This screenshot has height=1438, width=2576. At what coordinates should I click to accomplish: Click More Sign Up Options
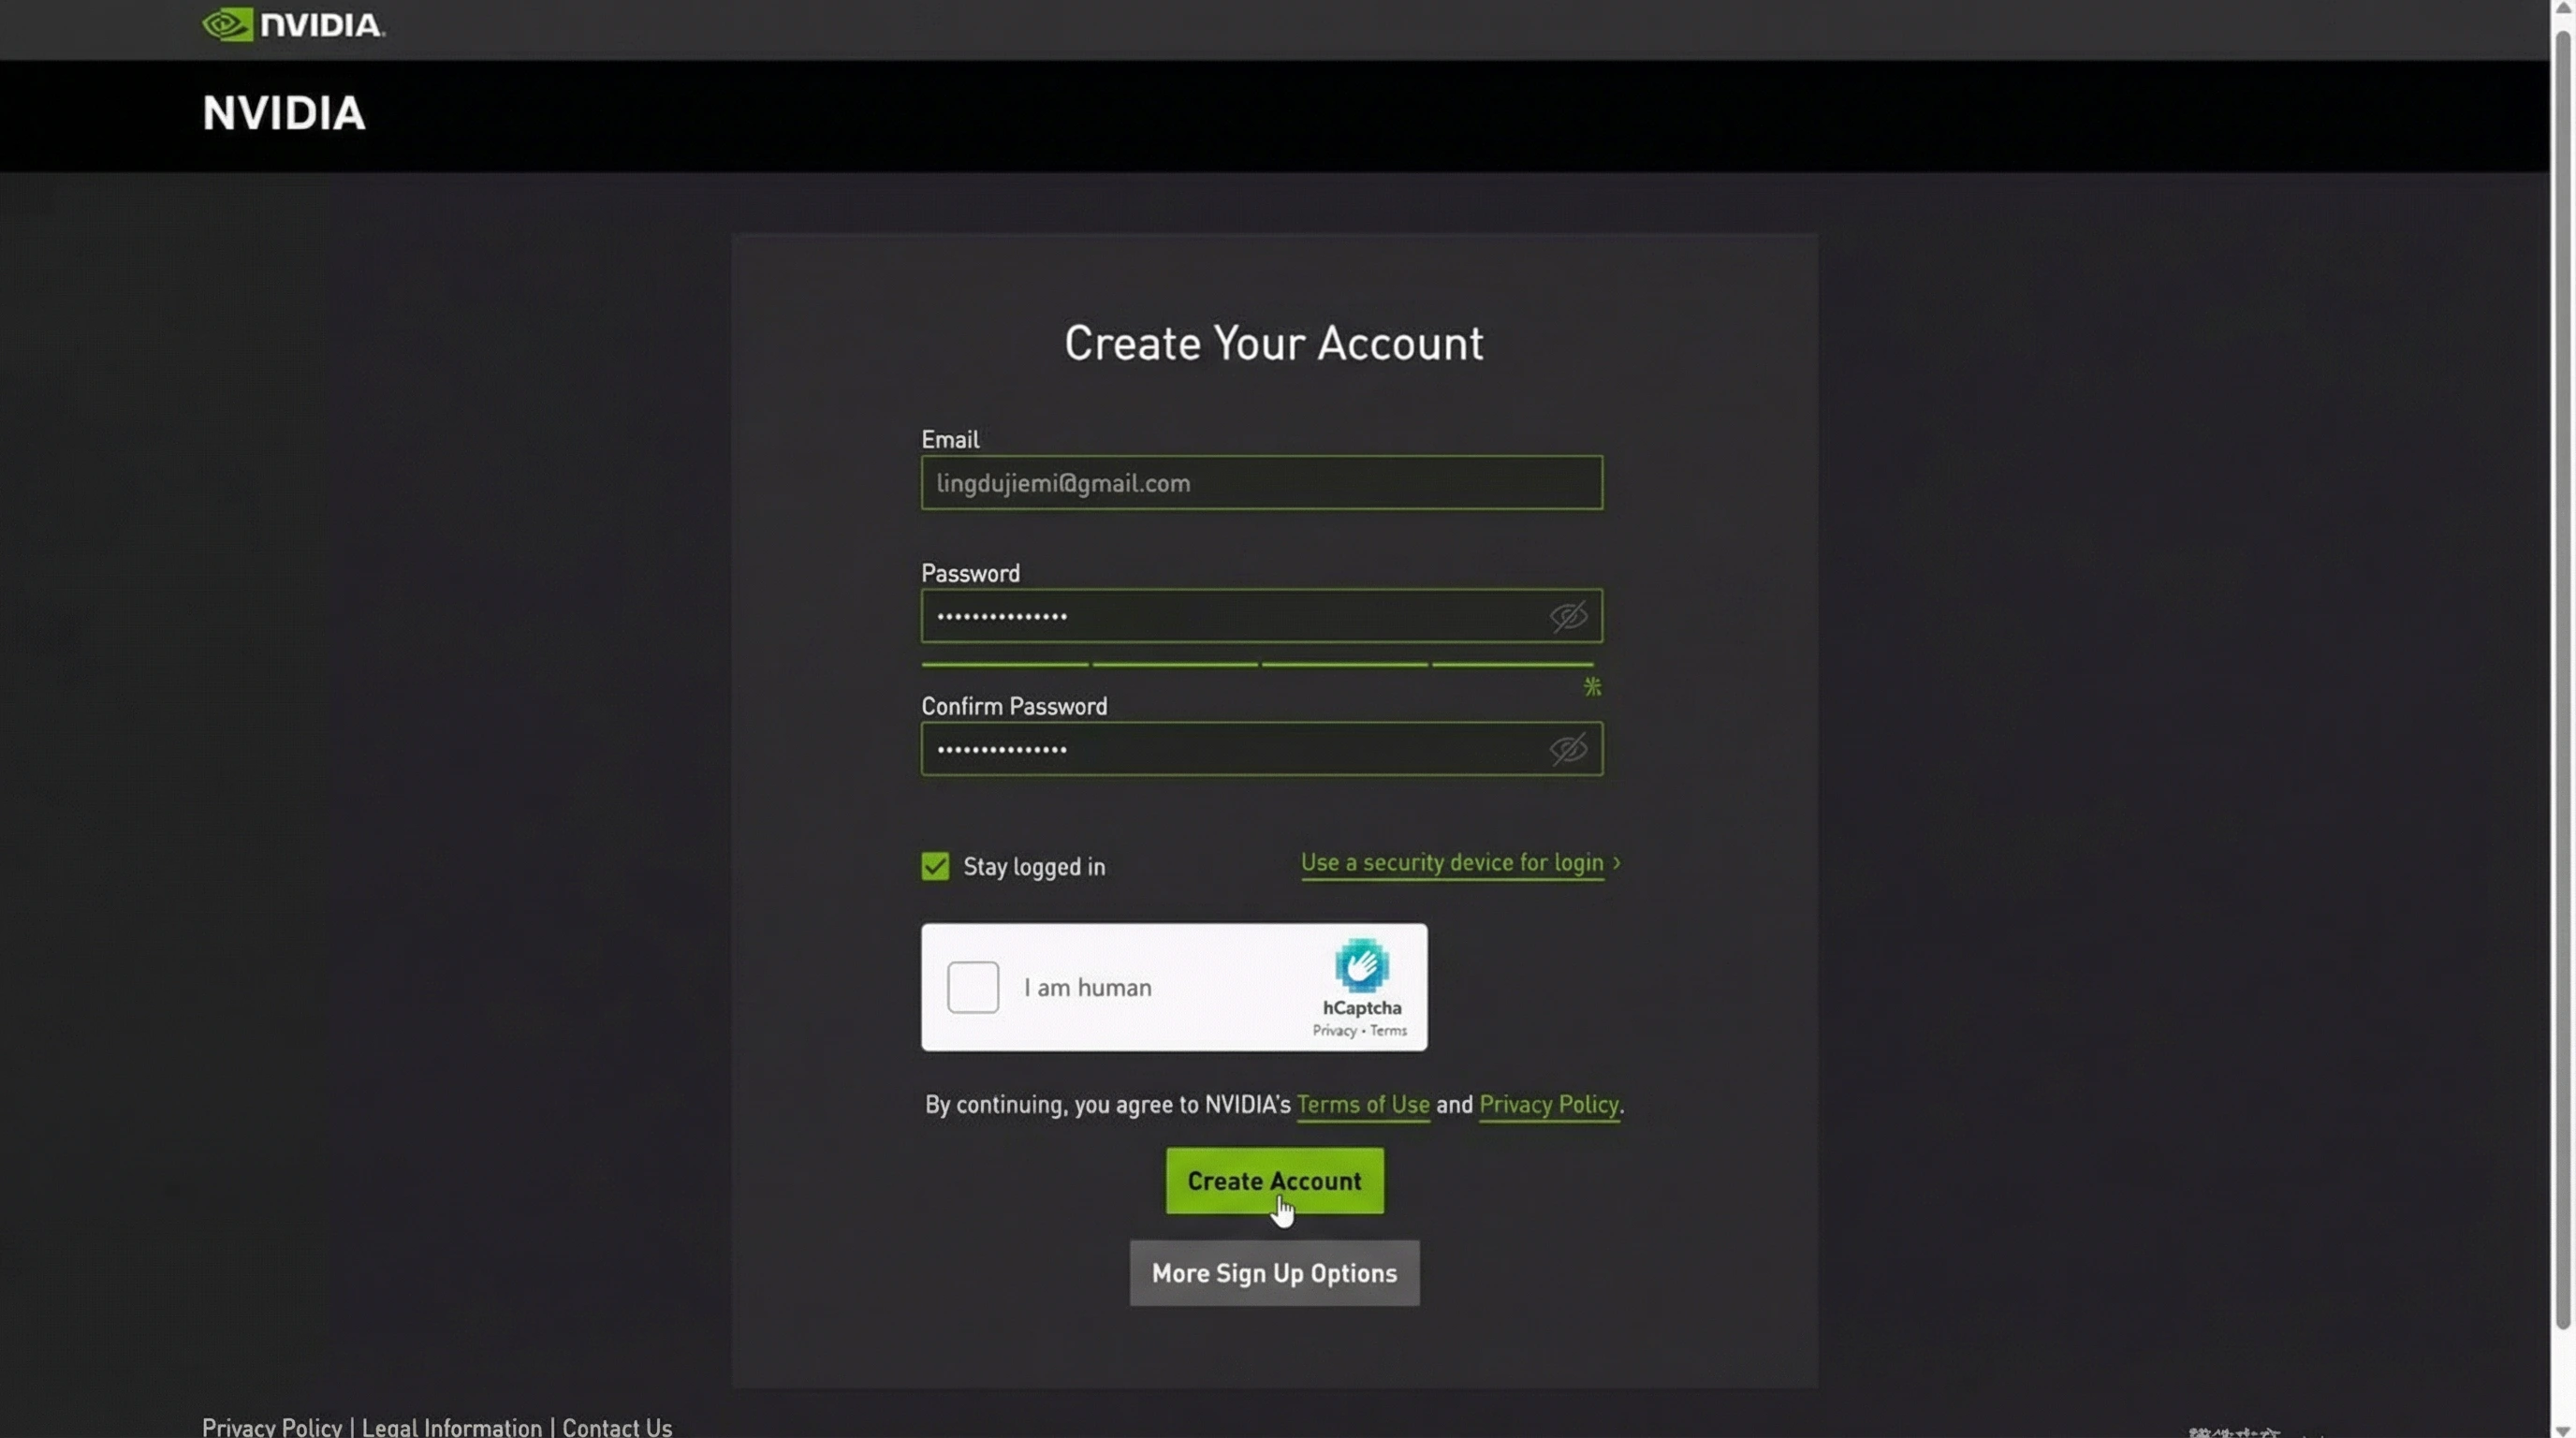(1273, 1273)
